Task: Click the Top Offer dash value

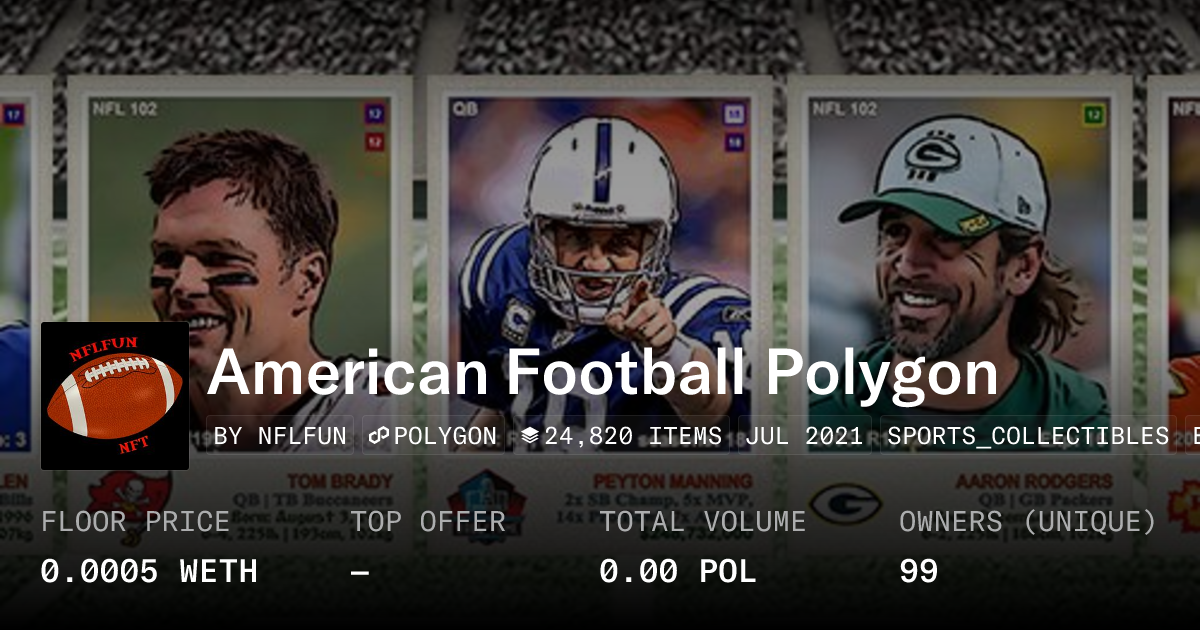Action: point(360,572)
